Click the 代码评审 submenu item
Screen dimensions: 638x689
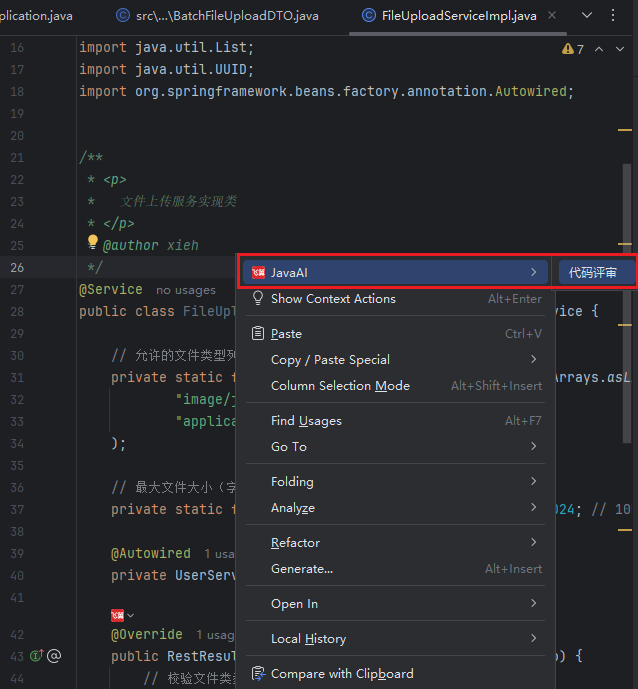(x=594, y=272)
